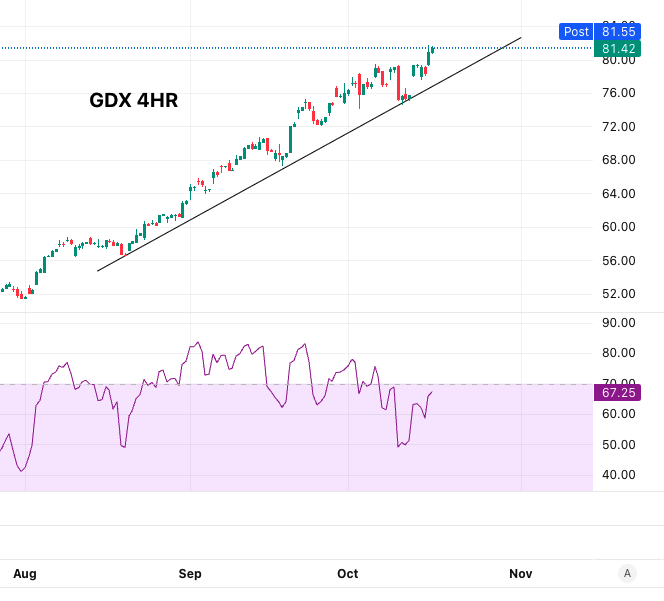Click the Post 81.55 price label

(x=600, y=32)
